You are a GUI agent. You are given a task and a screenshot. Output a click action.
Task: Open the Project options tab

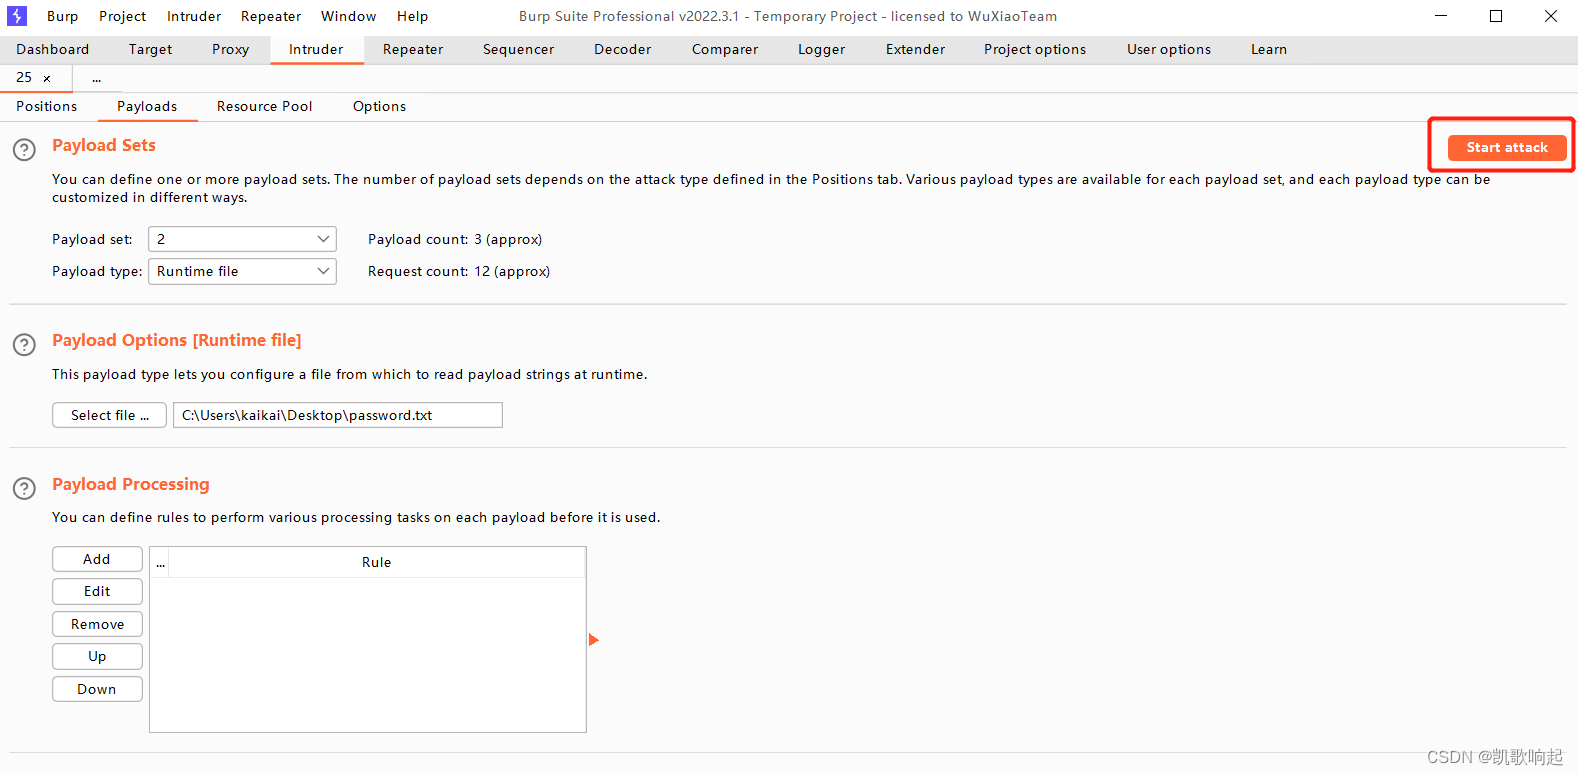click(x=1035, y=49)
